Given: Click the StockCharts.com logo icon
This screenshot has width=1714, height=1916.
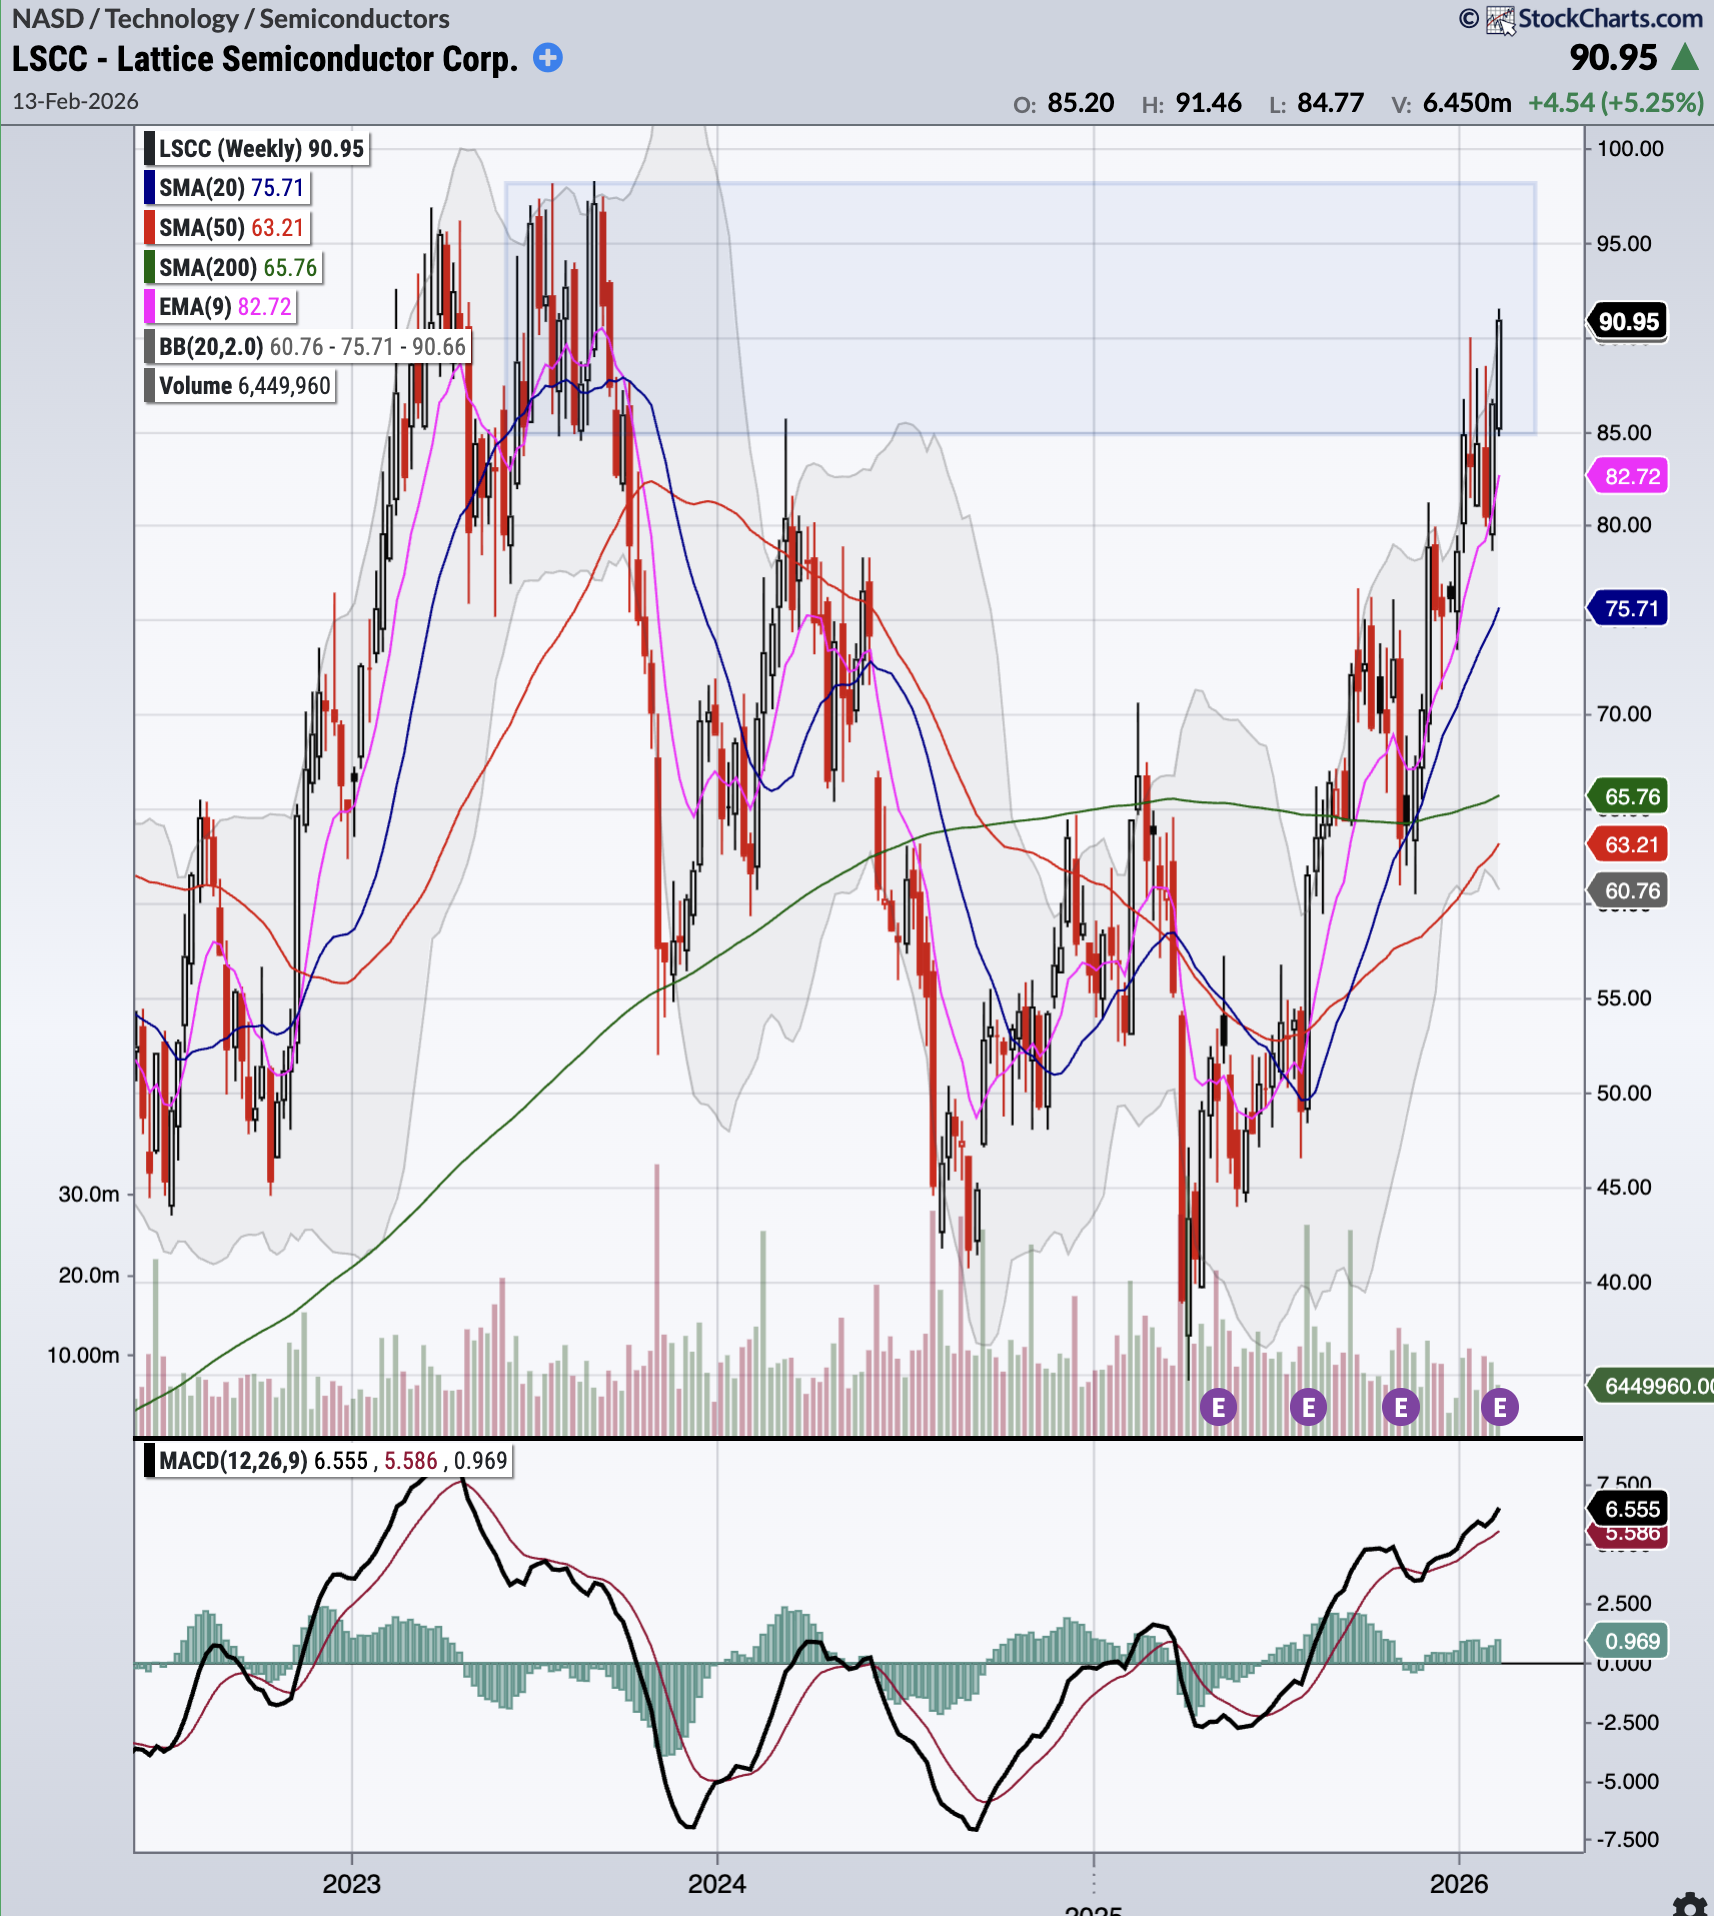Looking at the screenshot, I should (1500, 20).
